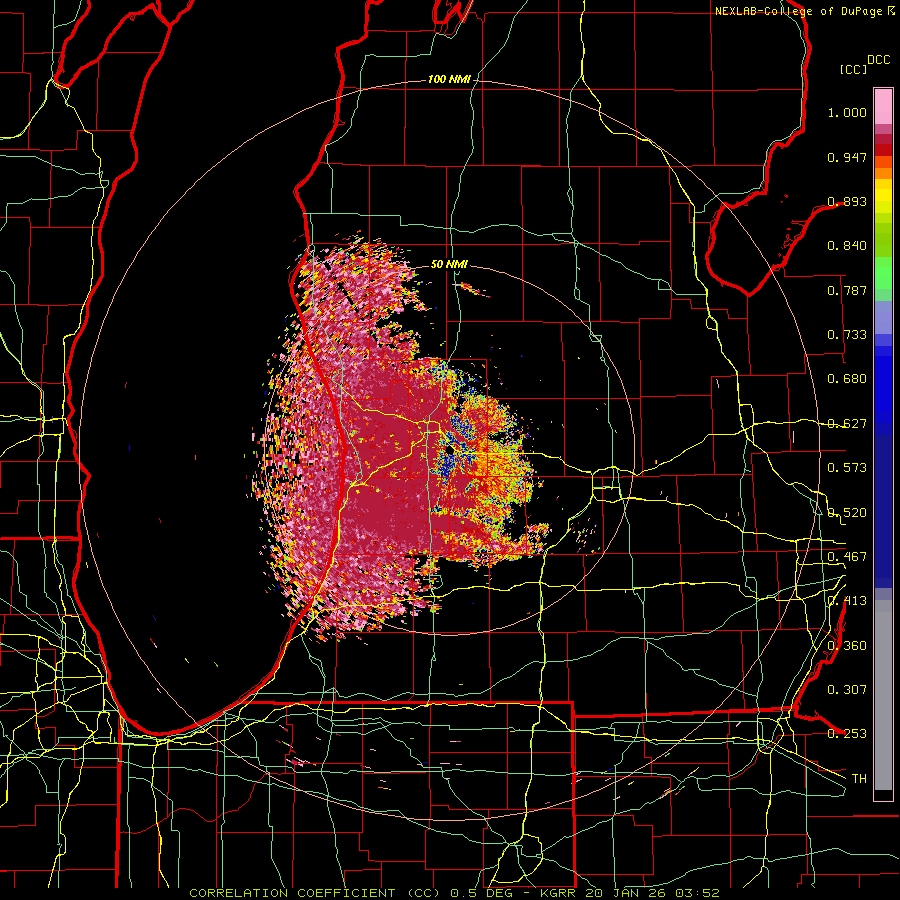Select the 0.360 scale value
The image size is (900, 900).
point(847,646)
